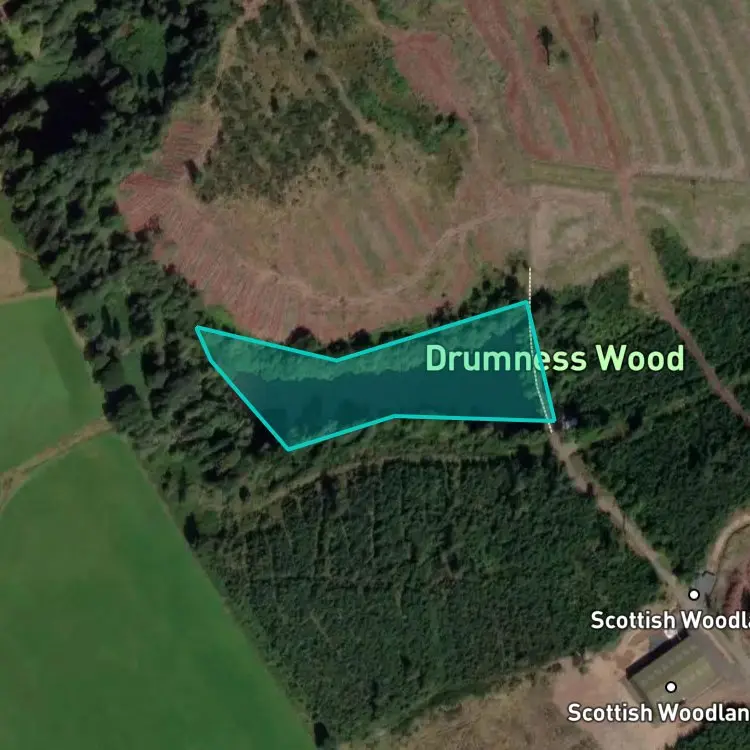
Task: Click the polygon's bottom-most pointed vertex
Action: point(289,448)
